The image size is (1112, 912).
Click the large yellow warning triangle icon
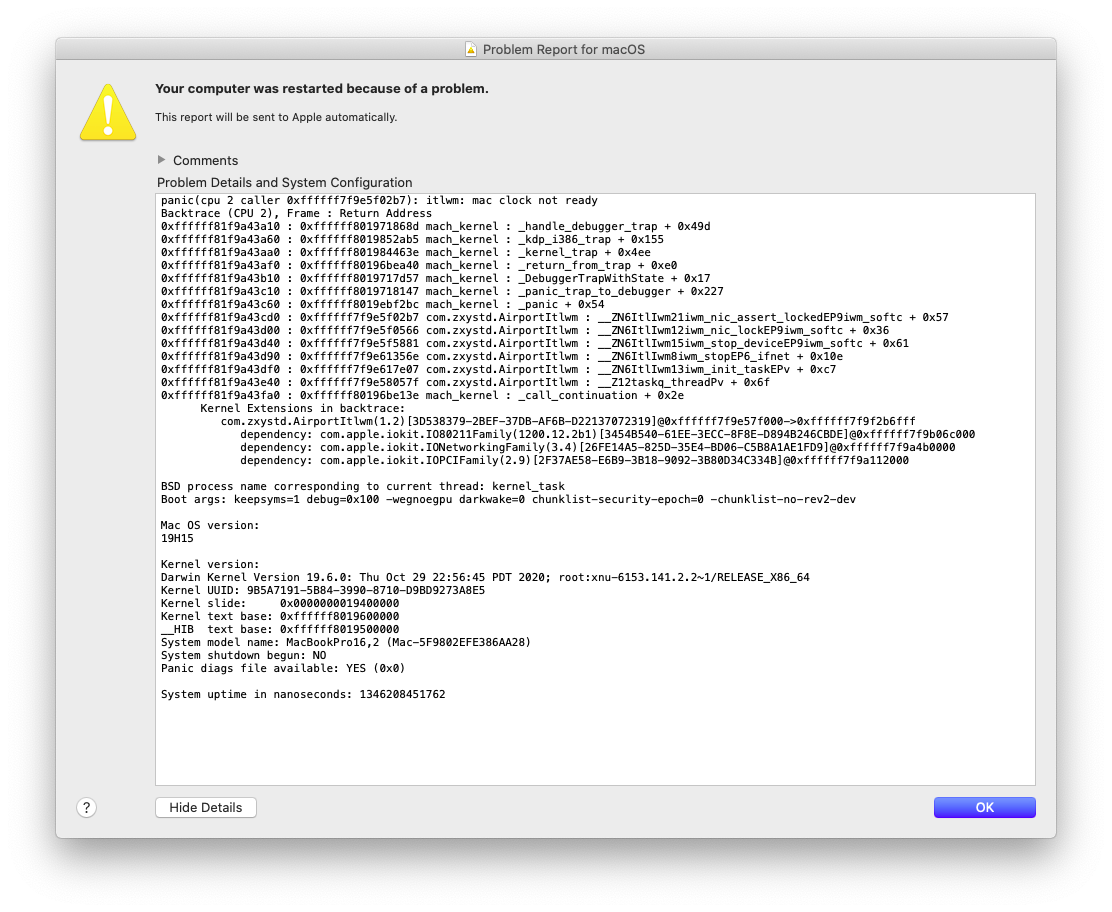click(x=107, y=113)
